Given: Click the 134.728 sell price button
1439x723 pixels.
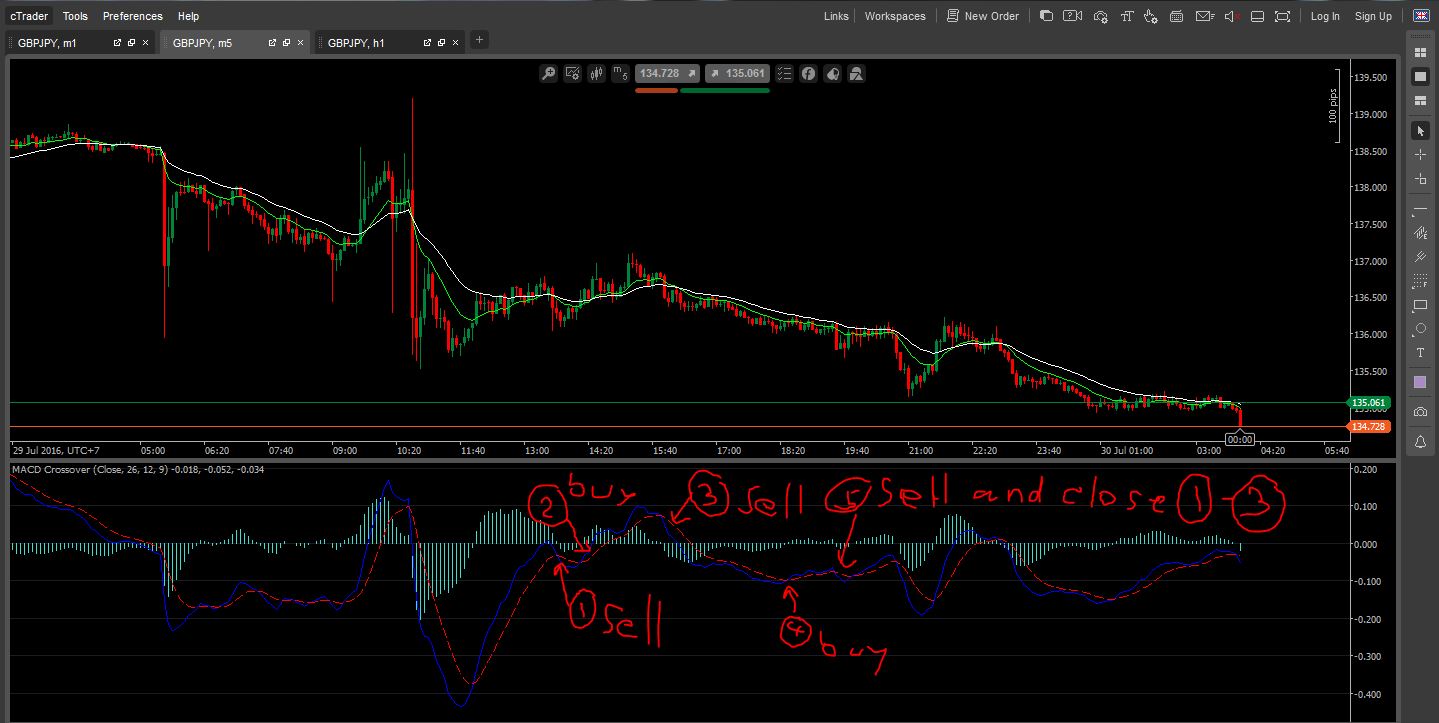Looking at the screenshot, I should tap(666, 73).
